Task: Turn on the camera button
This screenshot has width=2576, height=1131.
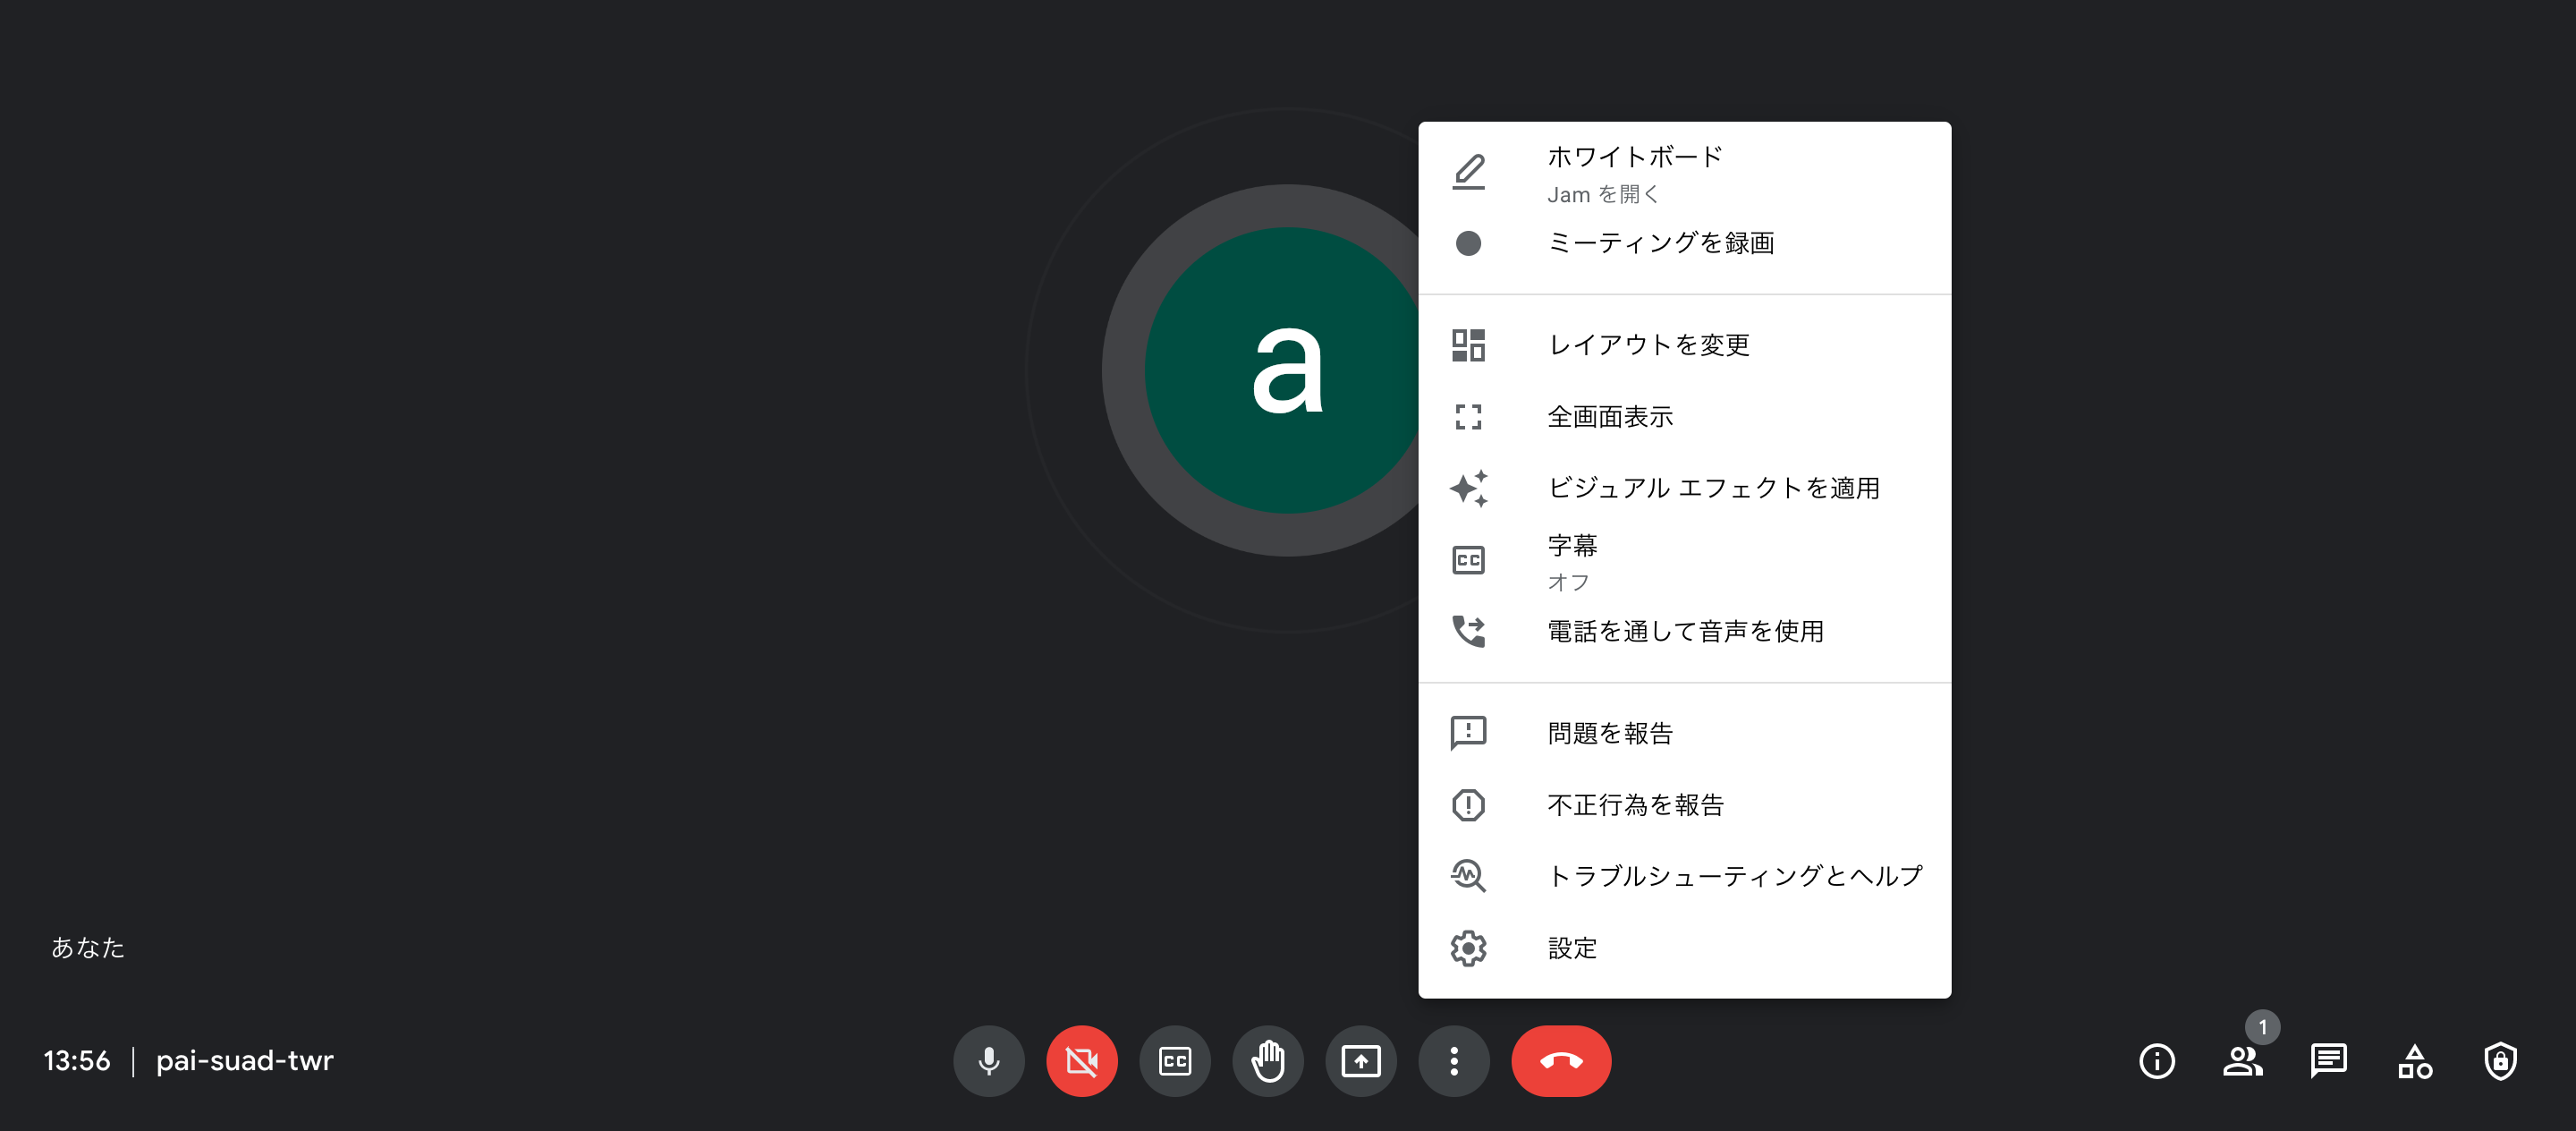Action: click(1081, 1061)
